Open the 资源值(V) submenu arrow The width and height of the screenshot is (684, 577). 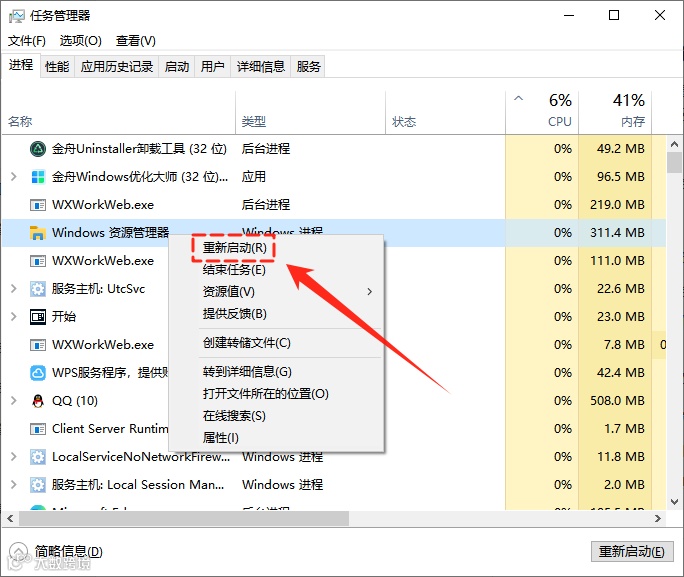[x=369, y=292]
